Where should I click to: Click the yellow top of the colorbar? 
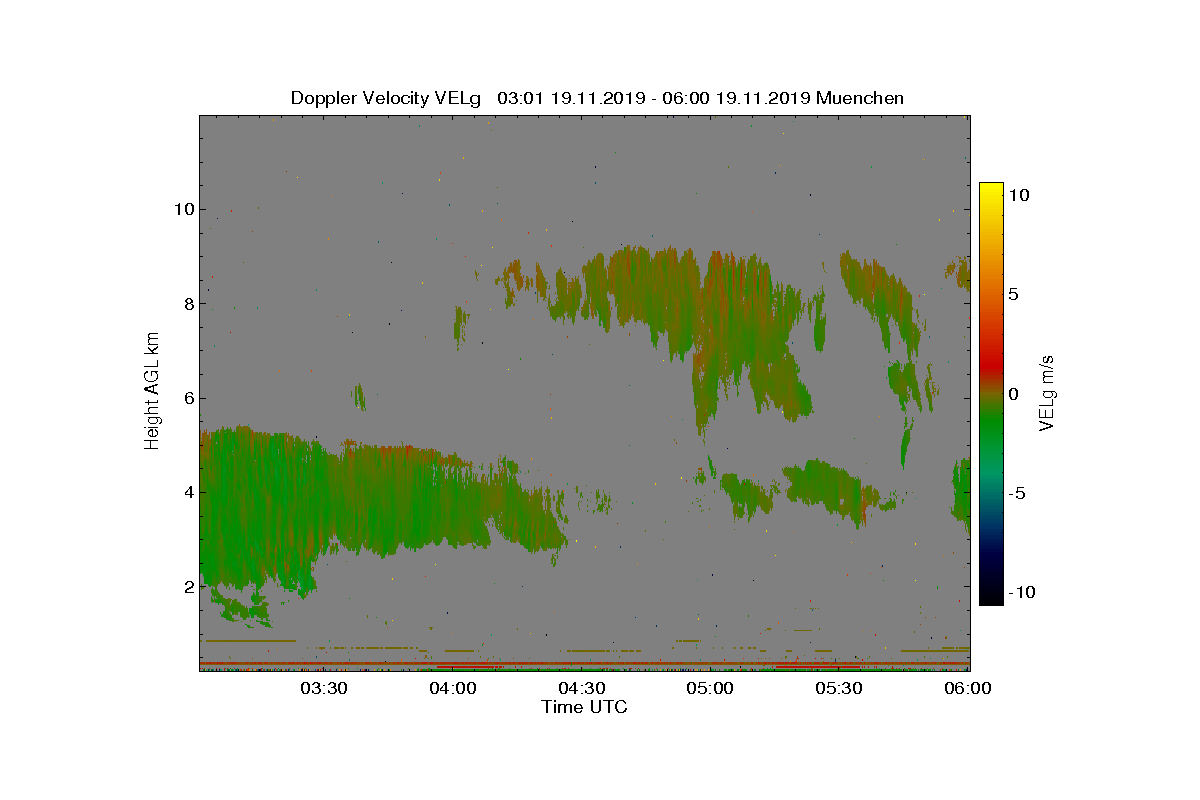[x=991, y=190]
